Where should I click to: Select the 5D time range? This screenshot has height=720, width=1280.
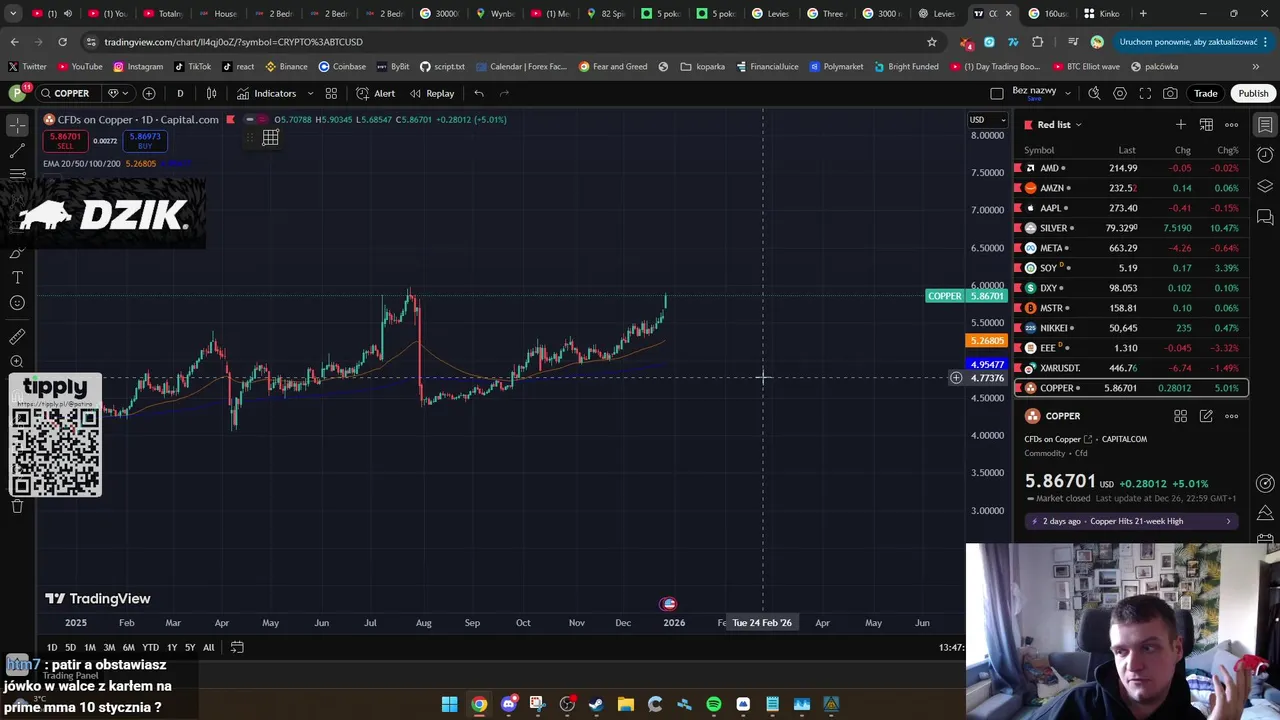click(70, 647)
